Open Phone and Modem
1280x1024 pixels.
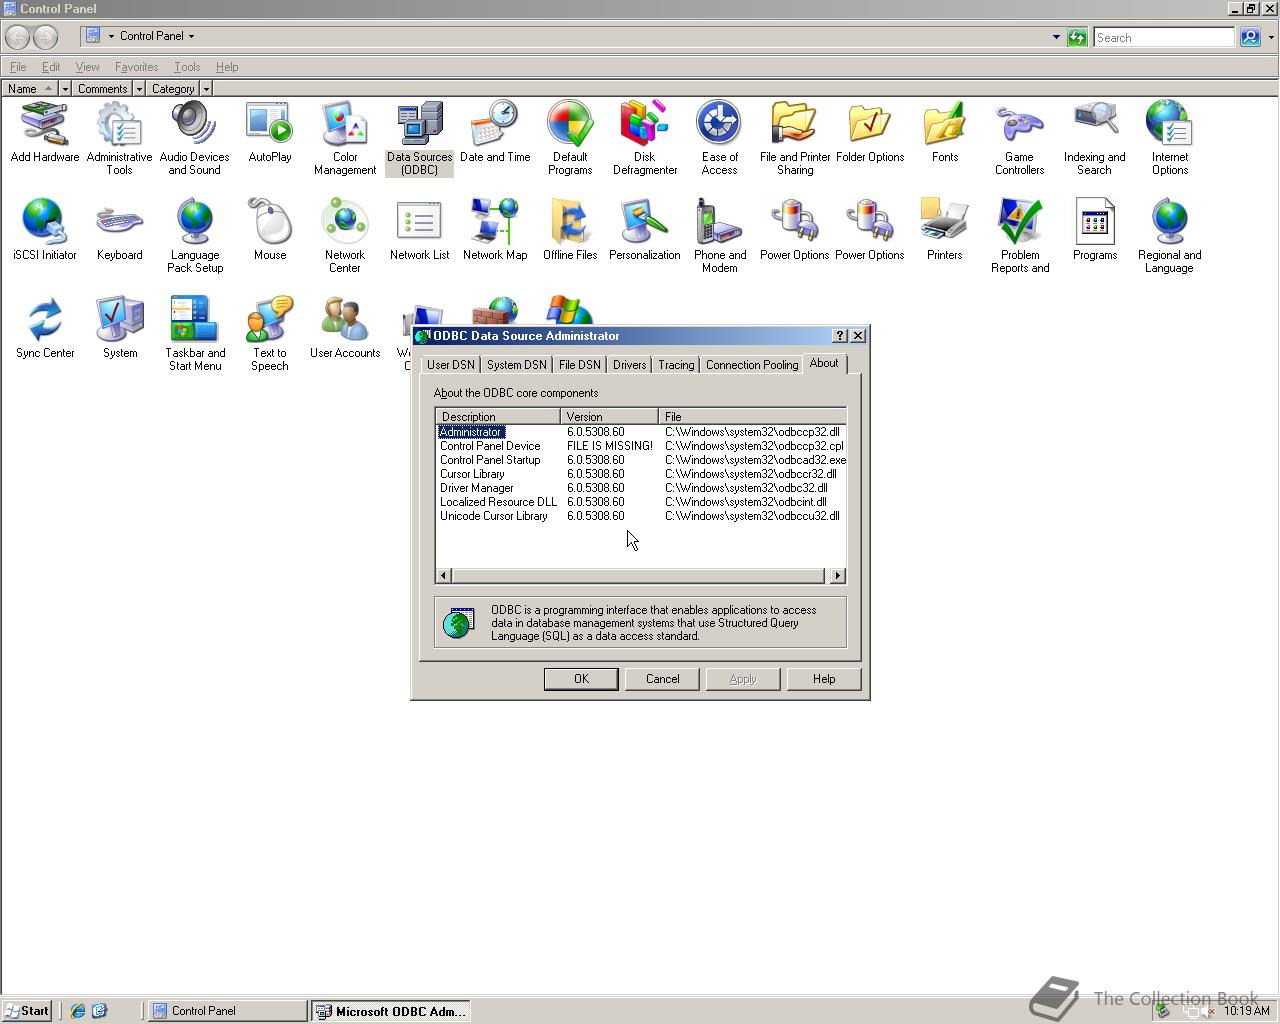[720, 236]
